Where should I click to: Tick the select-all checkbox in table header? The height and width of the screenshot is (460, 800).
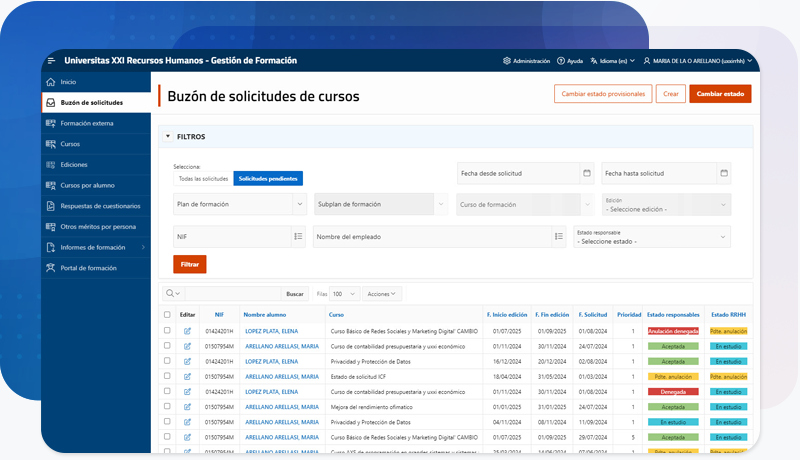(x=167, y=314)
